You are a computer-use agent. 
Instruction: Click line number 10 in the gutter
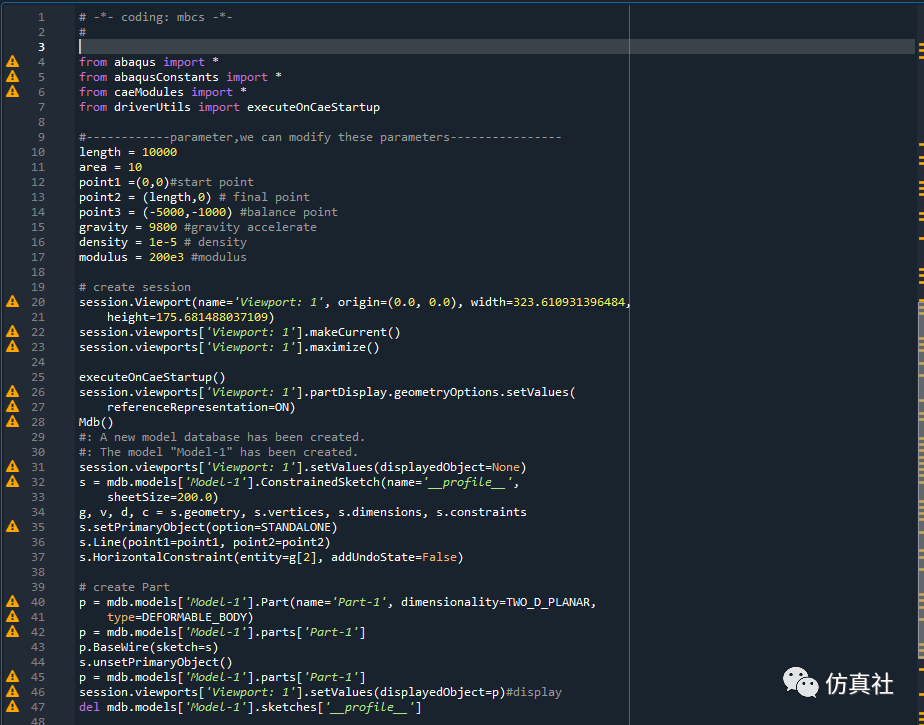(x=38, y=152)
